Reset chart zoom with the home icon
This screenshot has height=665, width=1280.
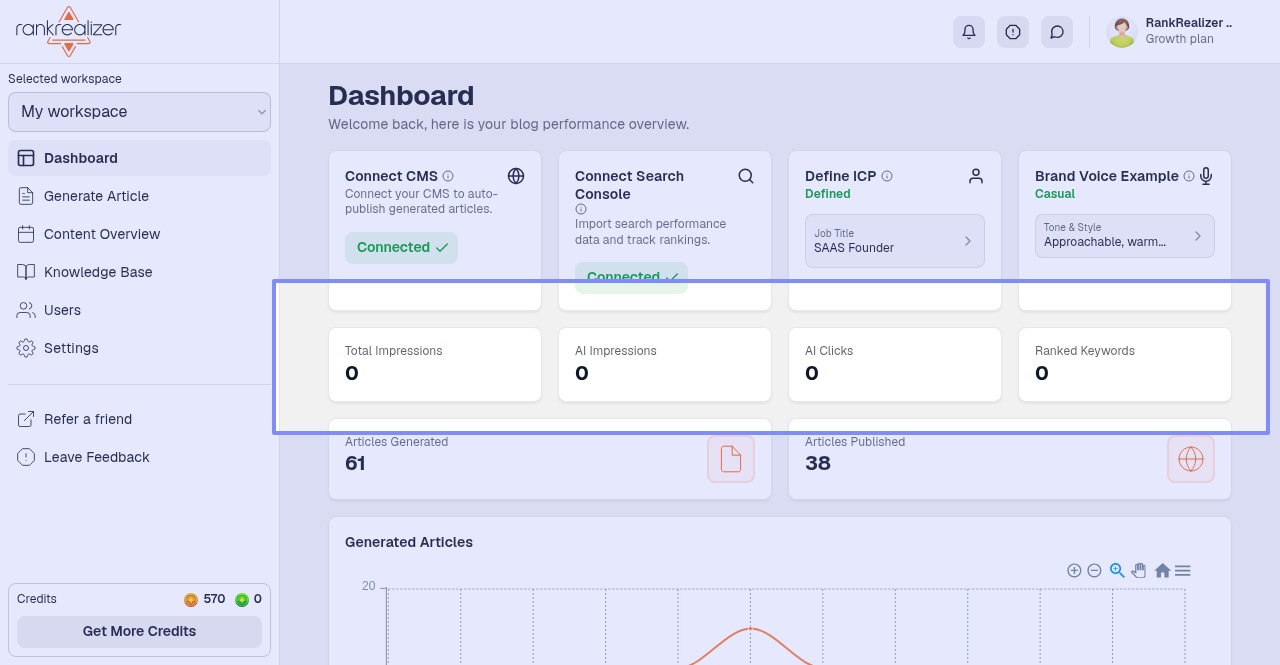click(1162, 571)
